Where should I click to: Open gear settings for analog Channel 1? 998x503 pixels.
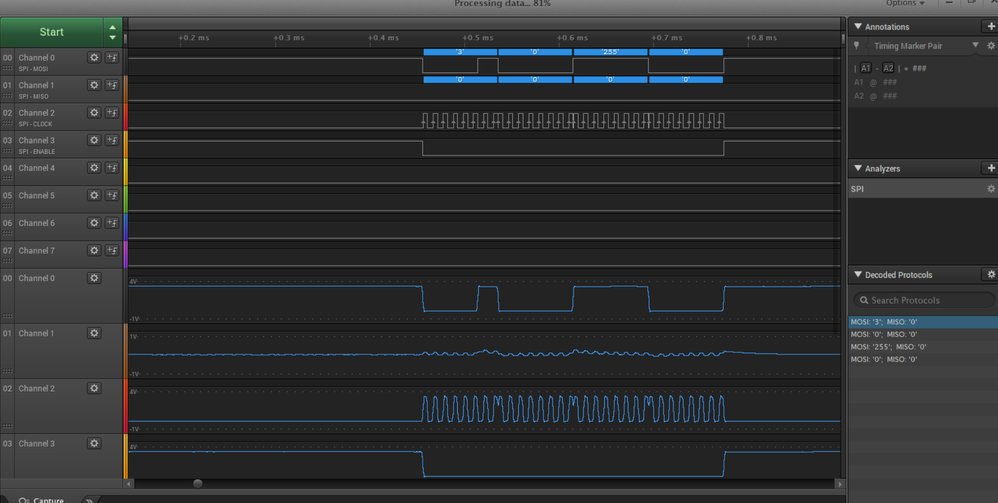point(94,333)
